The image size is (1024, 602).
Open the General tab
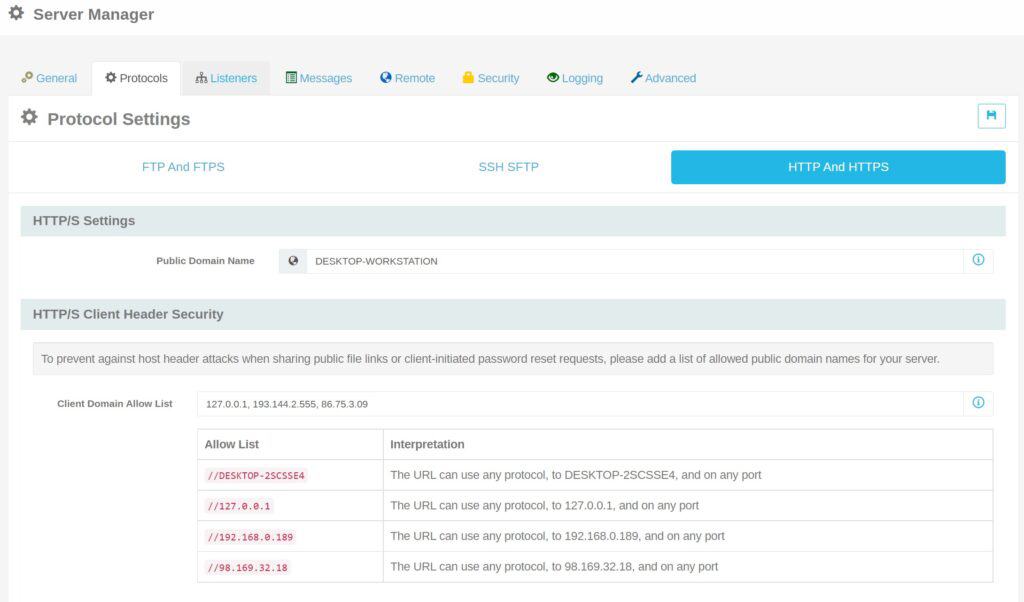(49, 78)
